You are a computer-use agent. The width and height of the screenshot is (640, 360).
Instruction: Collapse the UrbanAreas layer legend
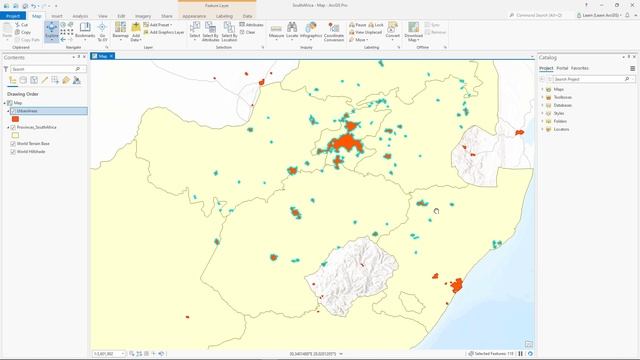(x=8, y=111)
